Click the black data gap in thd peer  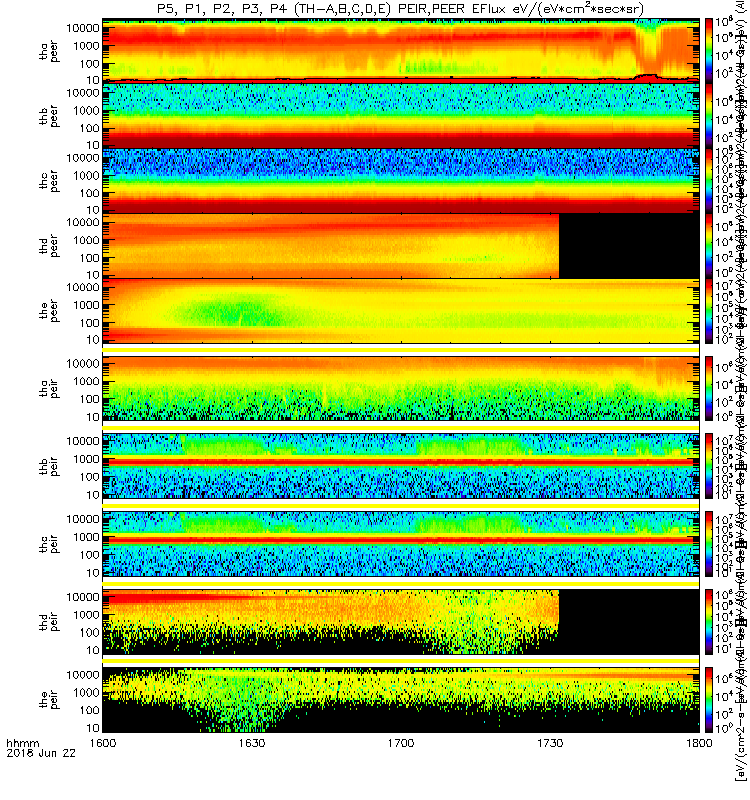click(629, 246)
